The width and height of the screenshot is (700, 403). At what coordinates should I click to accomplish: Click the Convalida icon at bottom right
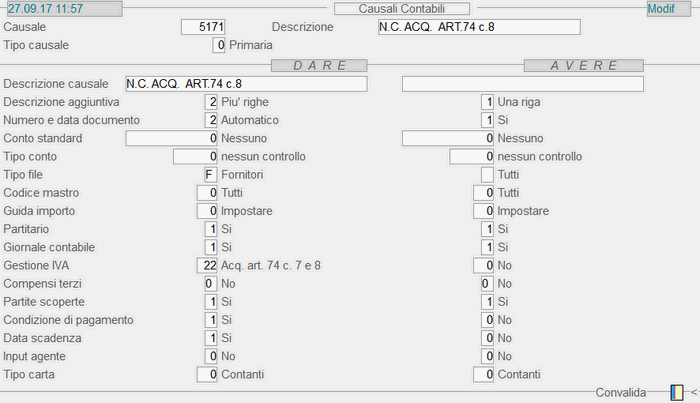pos(677,393)
